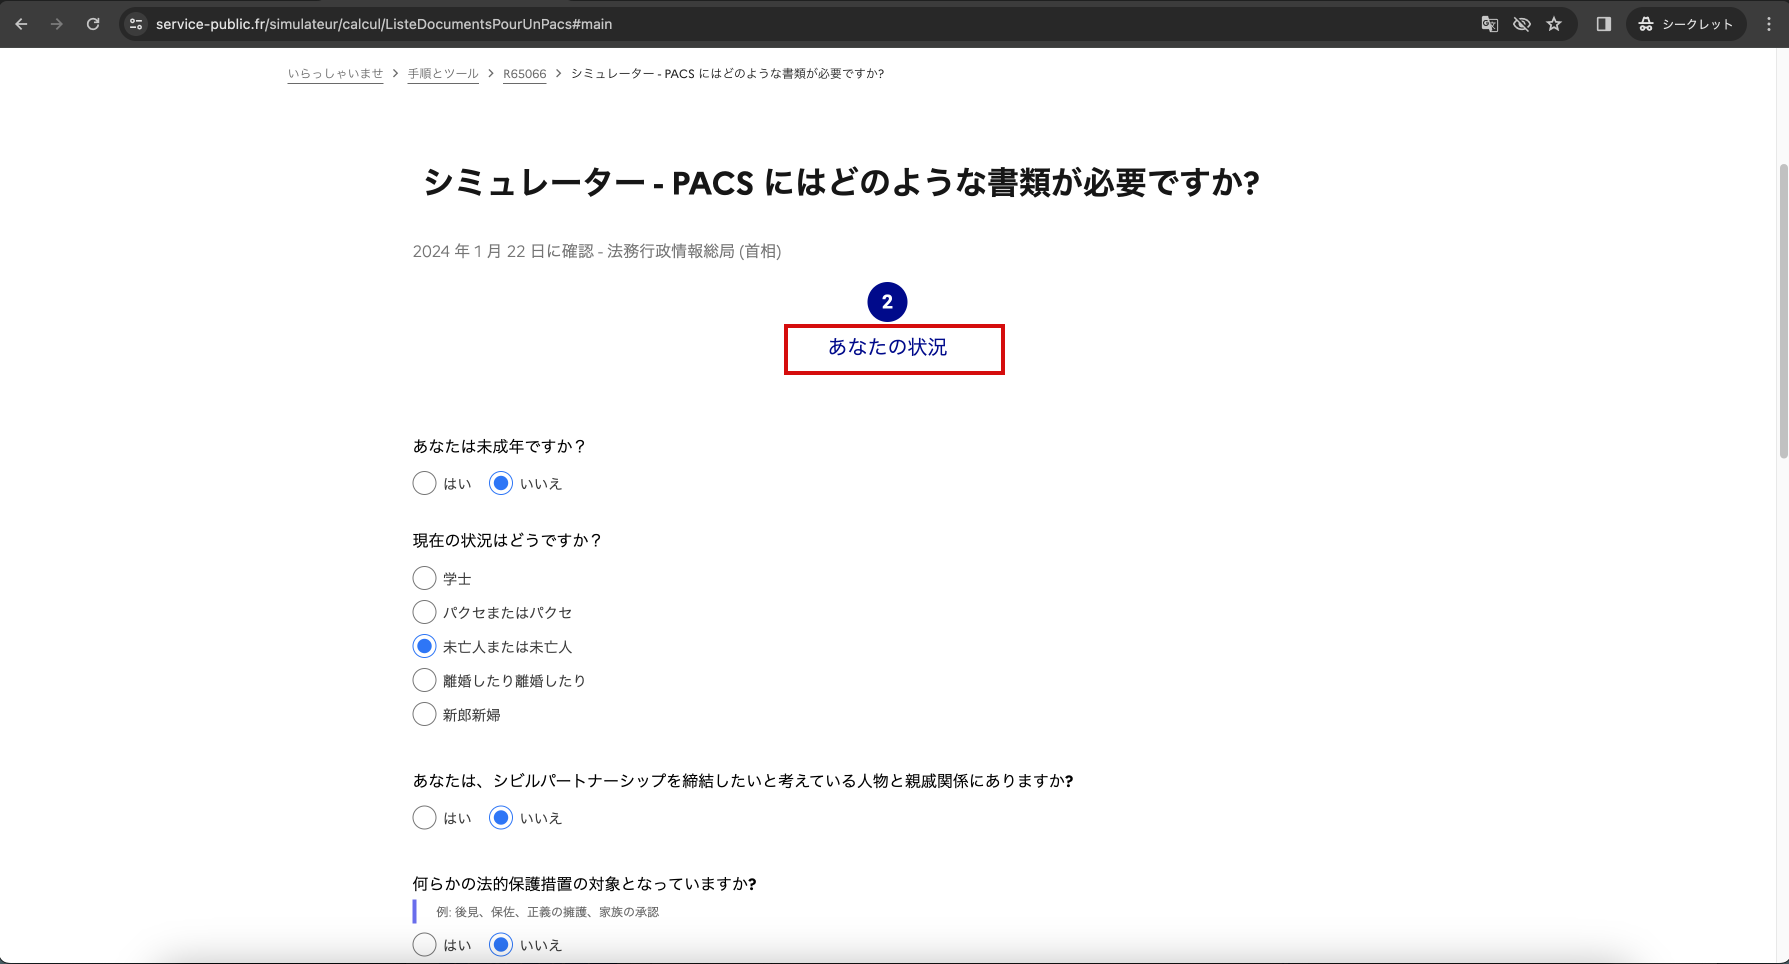
Task: Select はい for legal protection question
Action: pos(425,945)
